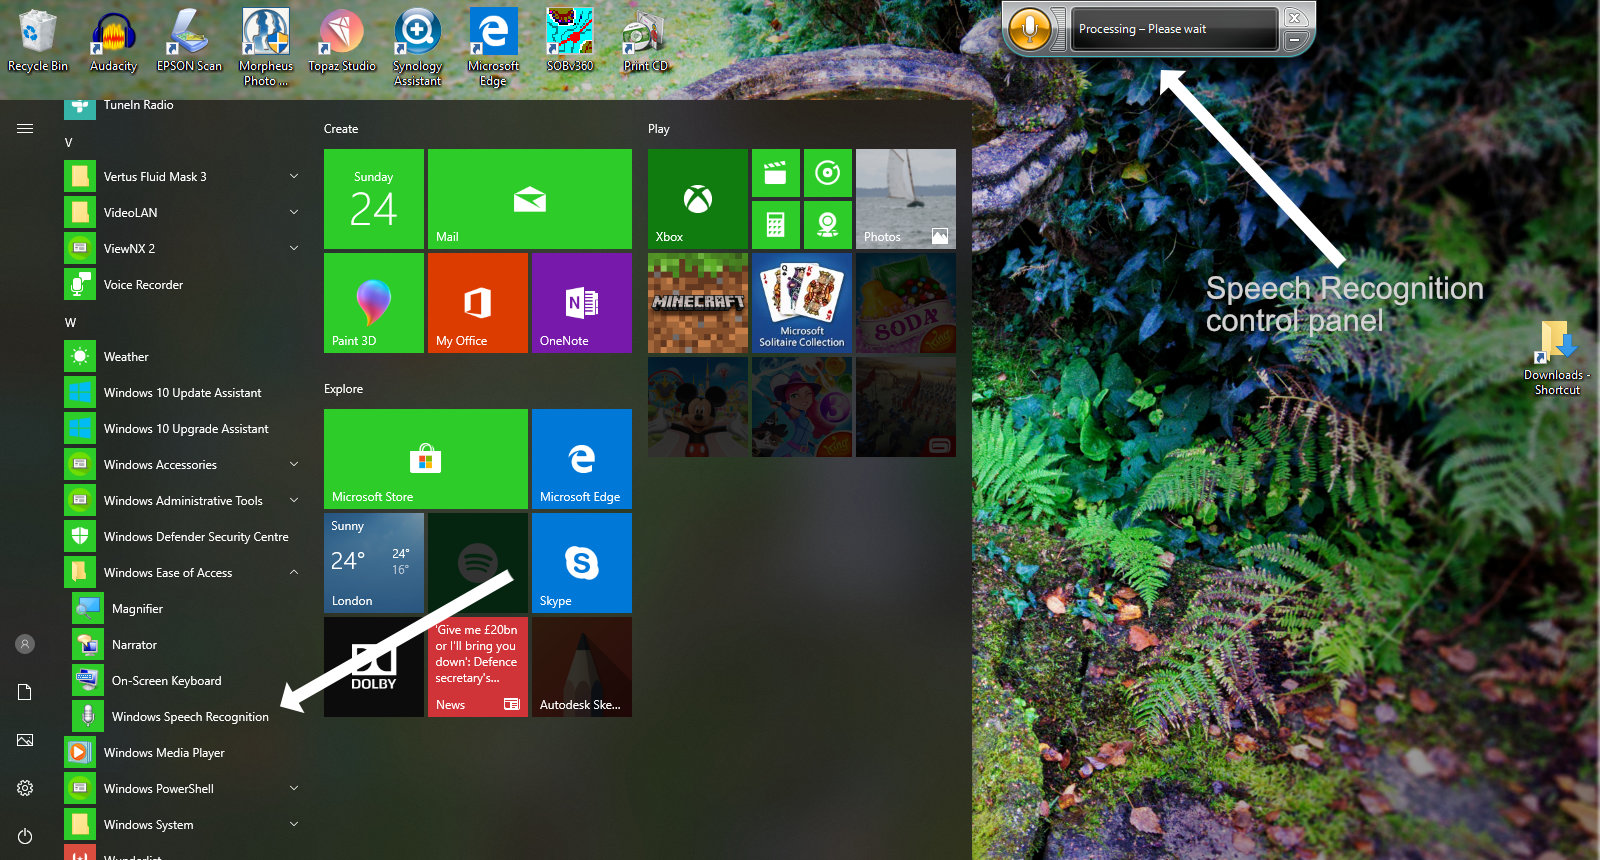
Task: Open the Camera small tile
Action: tap(828, 225)
